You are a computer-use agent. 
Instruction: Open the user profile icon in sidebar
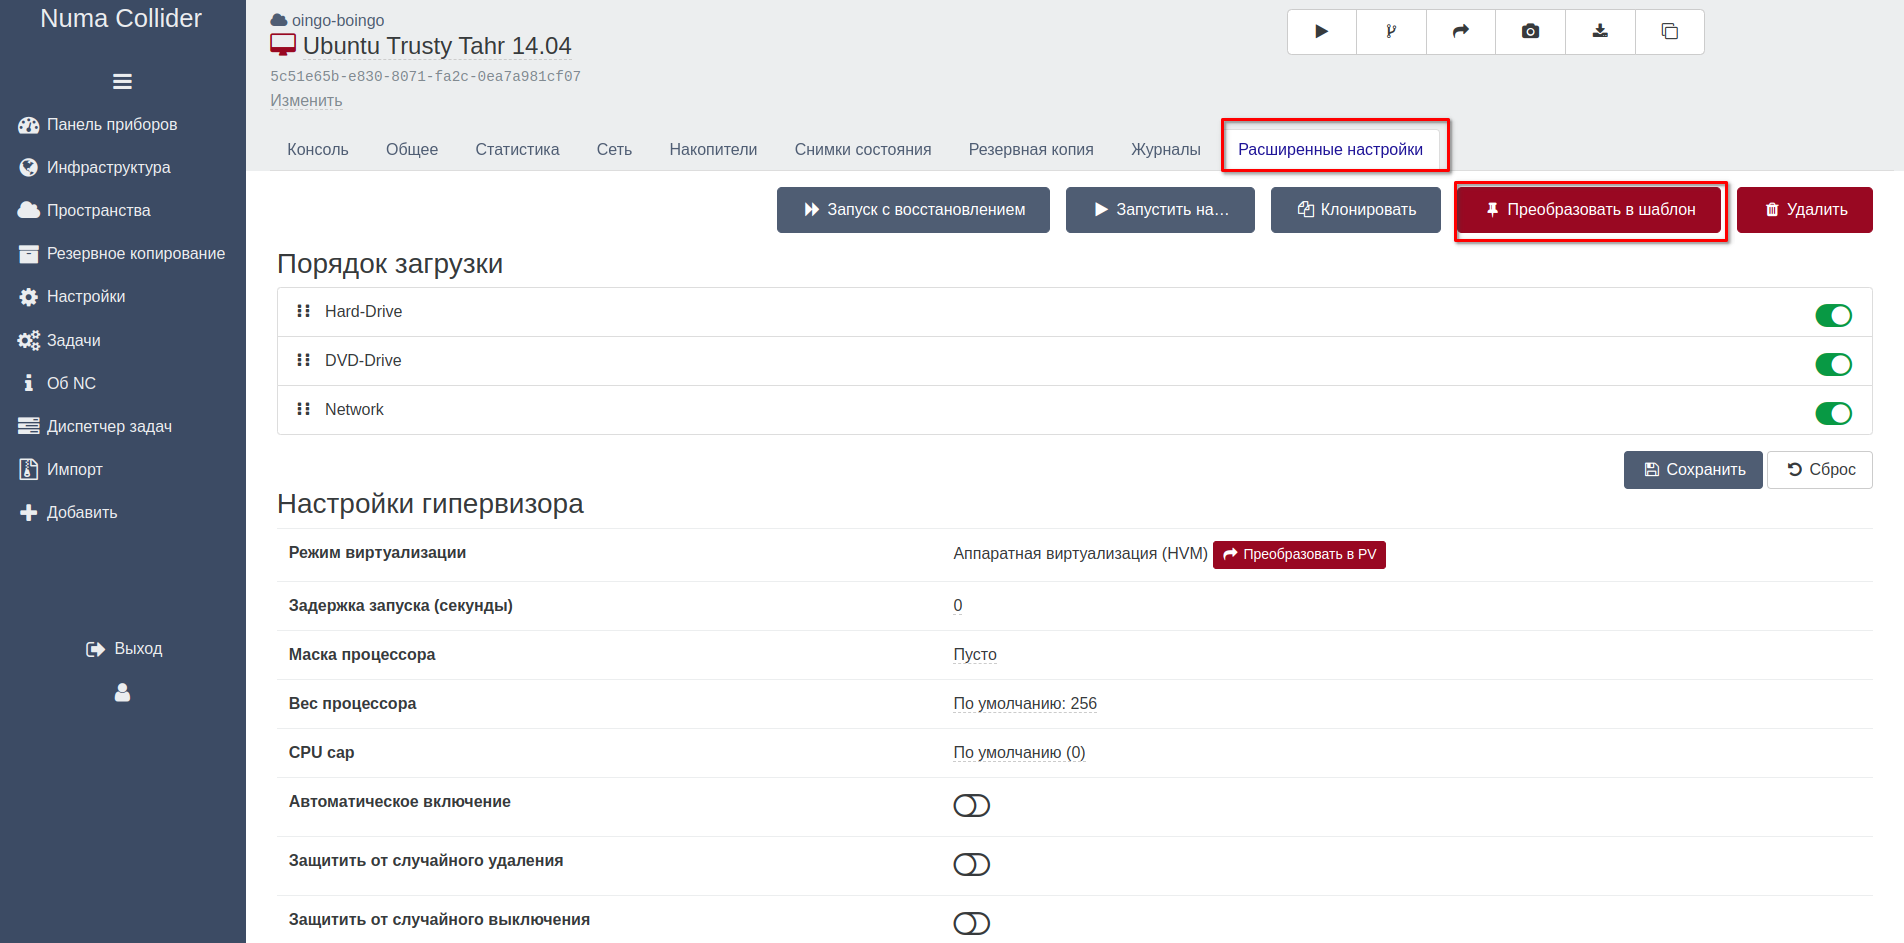(122, 692)
